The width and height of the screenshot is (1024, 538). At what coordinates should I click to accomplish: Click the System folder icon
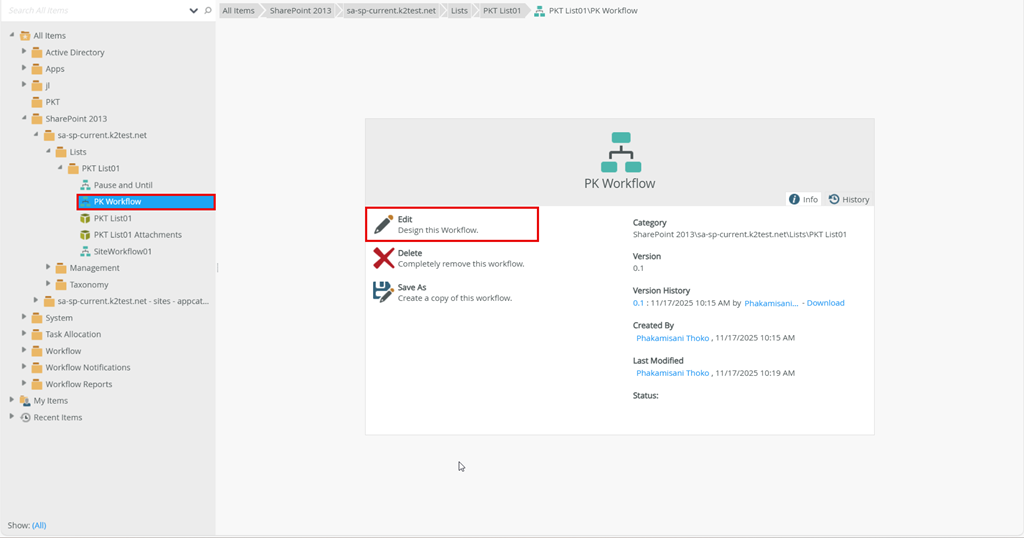click(x=37, y=318)
